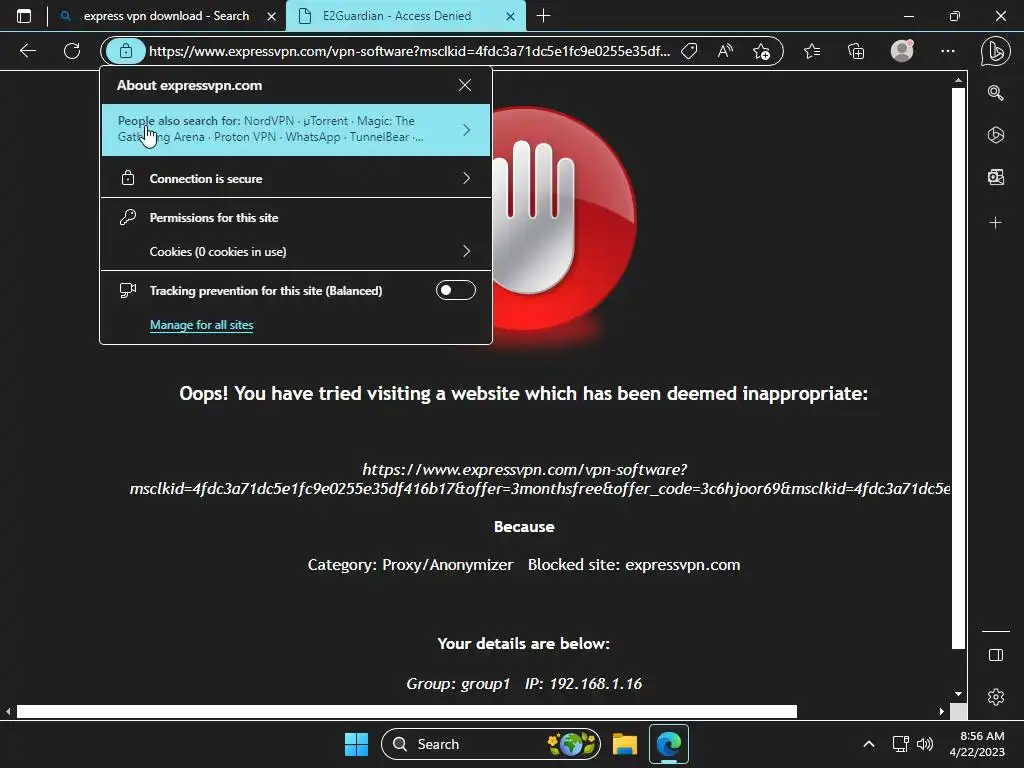Close the express vpn download tab
Viewport: 1024px width, 768px height.
tap(271, 16)
